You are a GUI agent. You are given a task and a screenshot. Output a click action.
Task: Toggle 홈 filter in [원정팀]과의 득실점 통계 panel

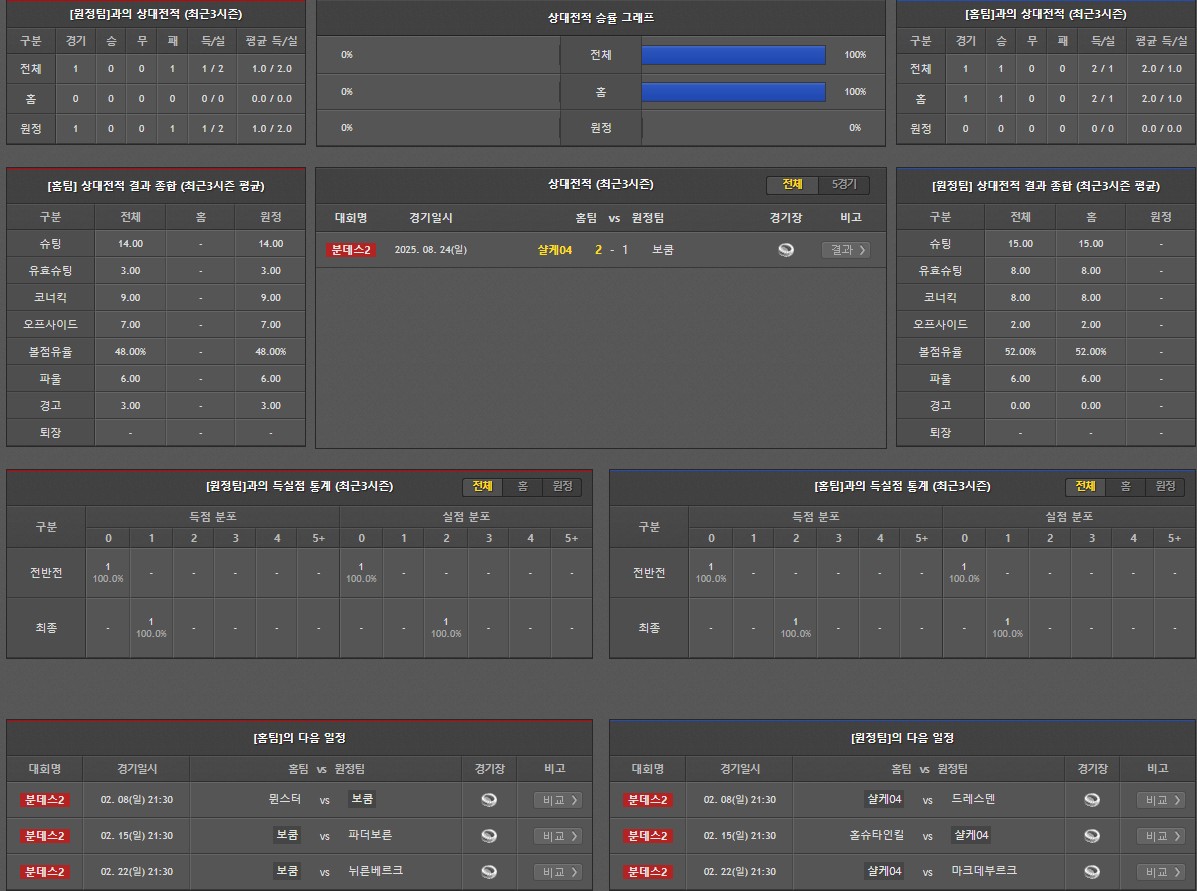click(x=522, y=486)
